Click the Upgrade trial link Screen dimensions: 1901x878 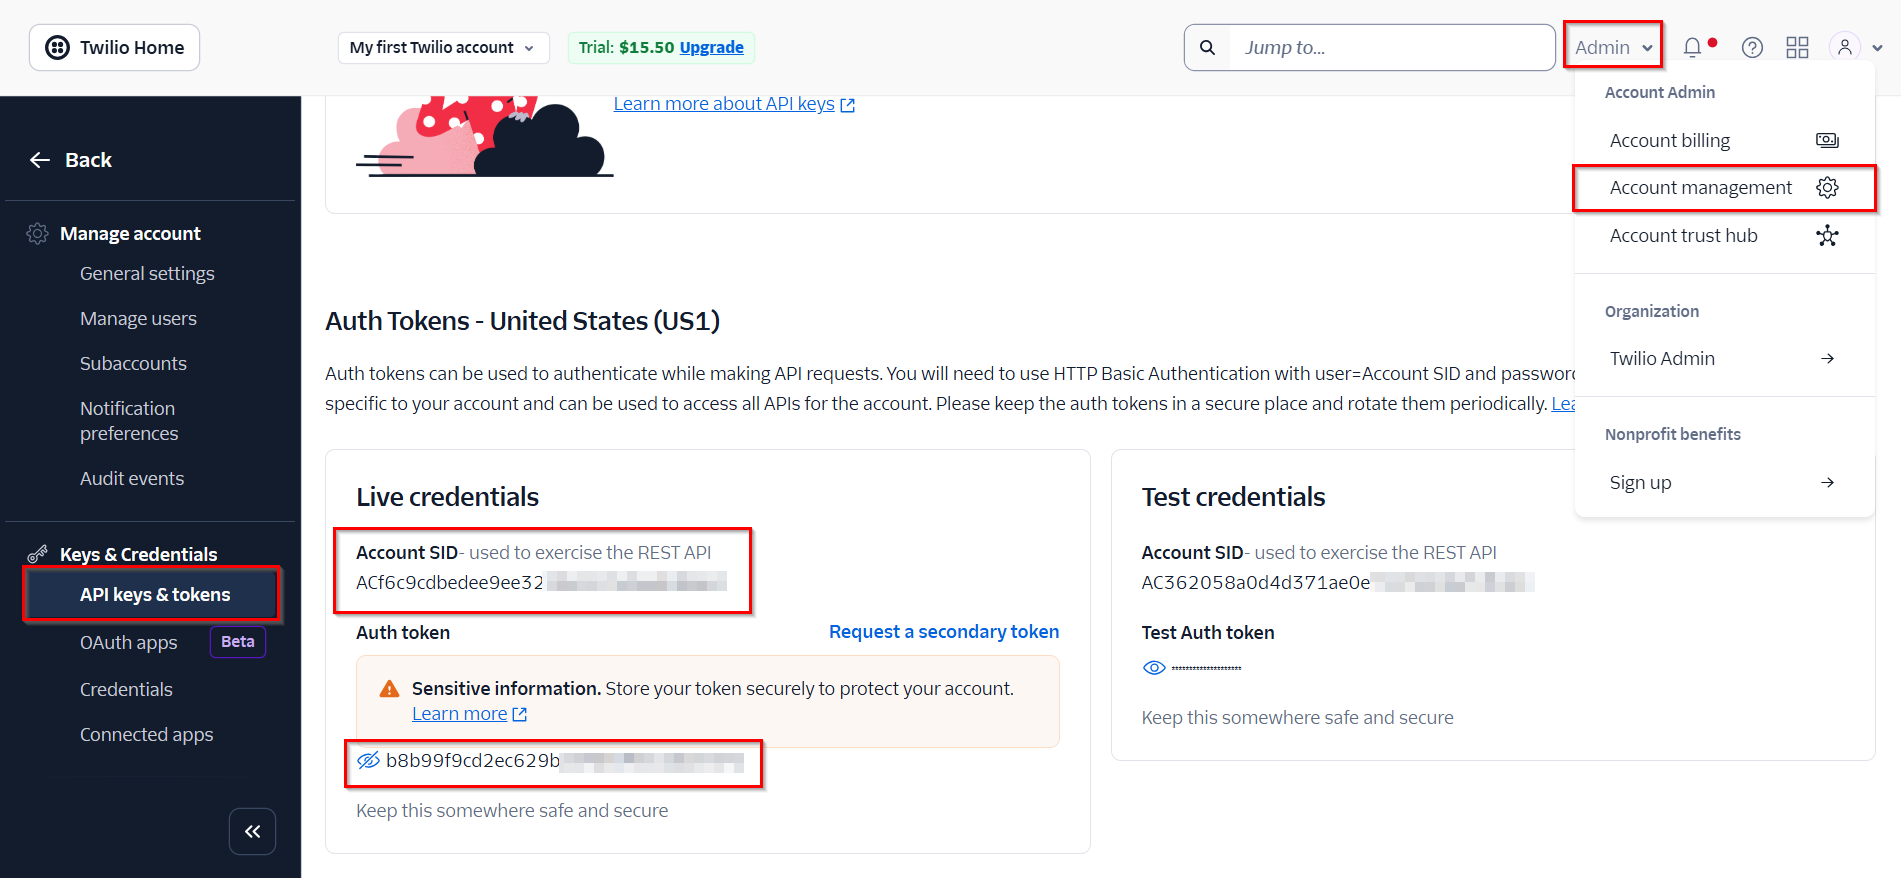point(711,47)
